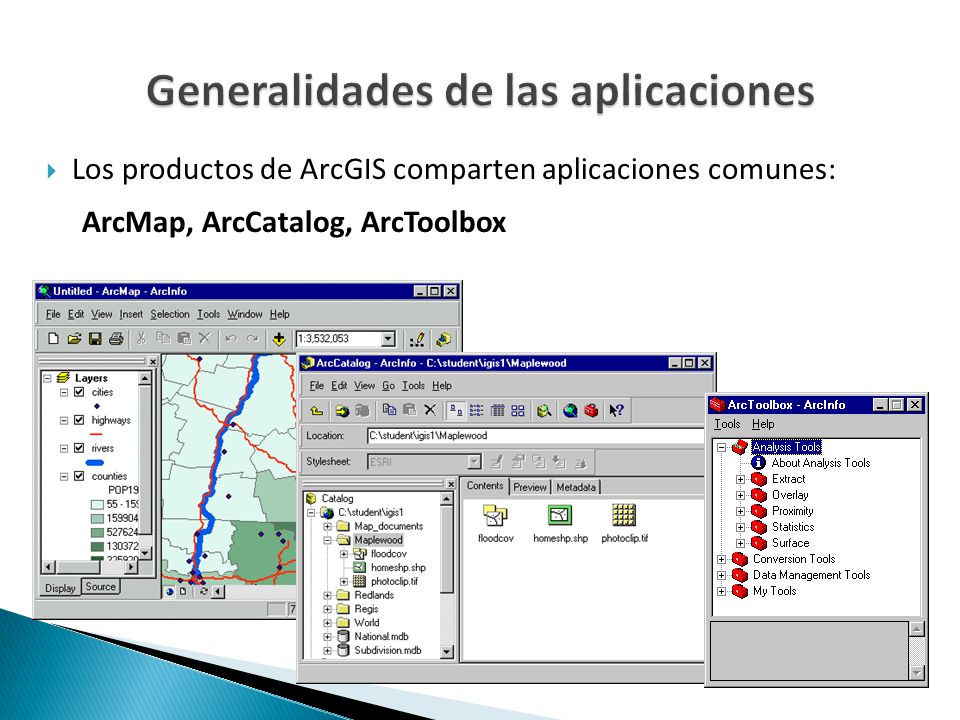Click Save disk icon in ArcMap toolbar
Screen dimensions: 960x720
click(95, 339)
